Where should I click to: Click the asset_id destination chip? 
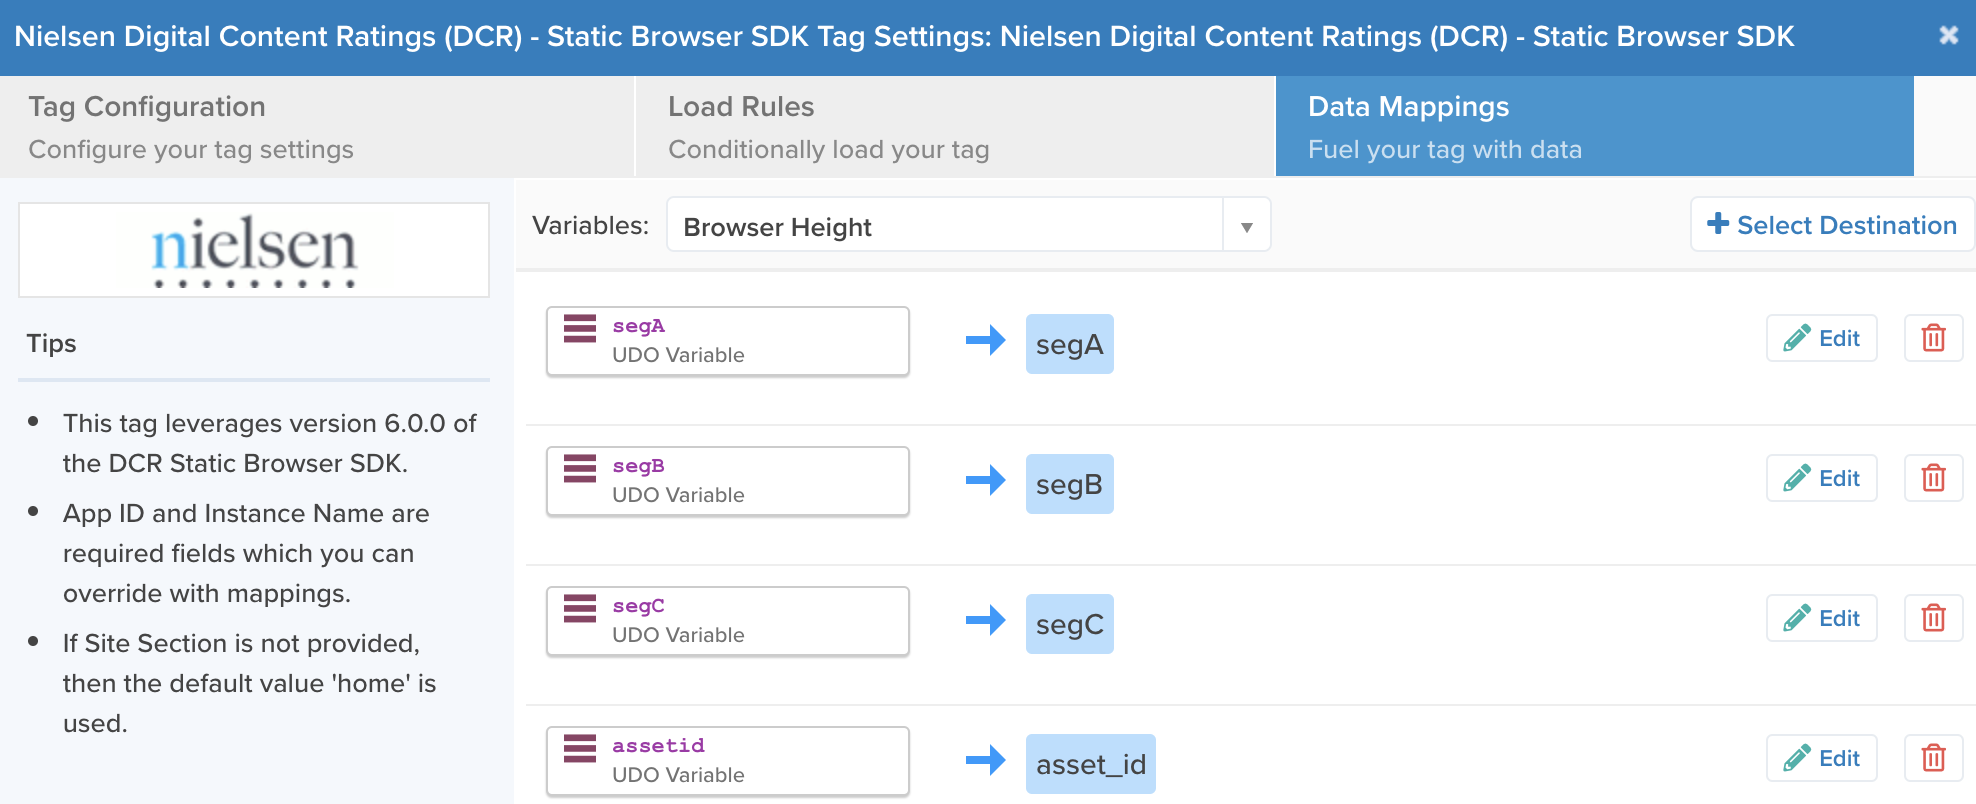tap(1090, 764)
